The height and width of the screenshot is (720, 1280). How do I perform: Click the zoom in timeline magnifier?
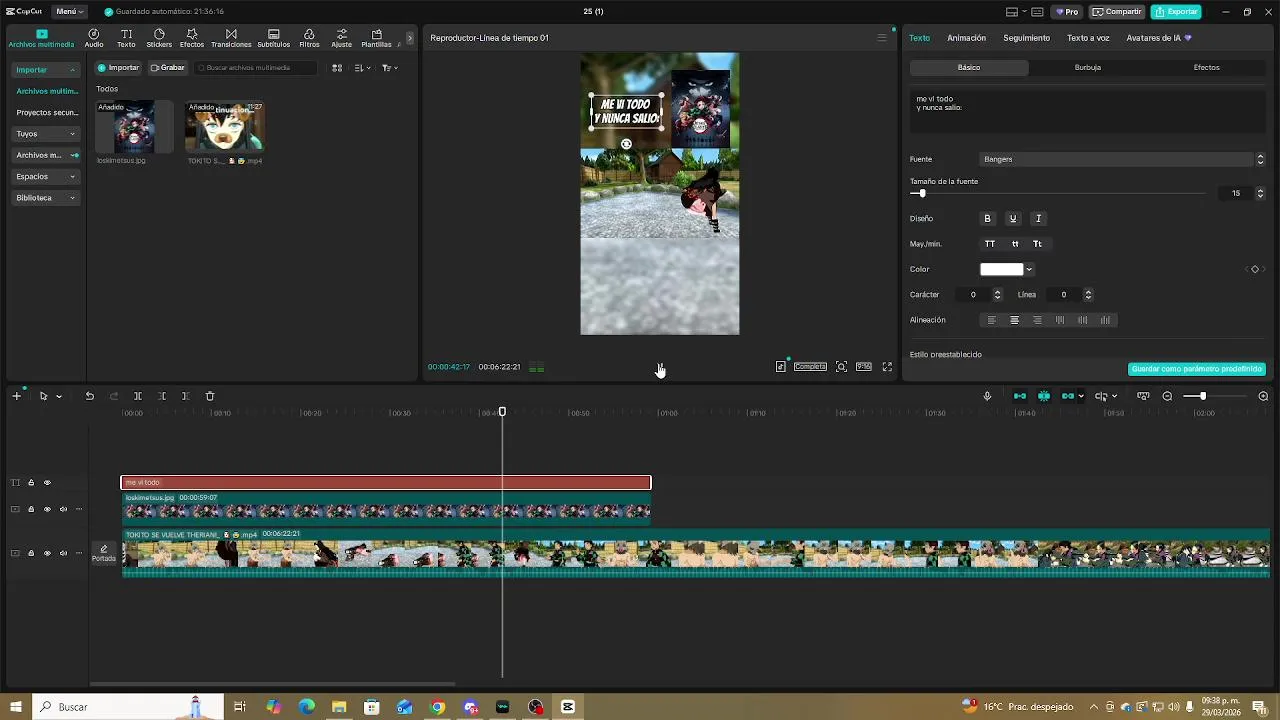(x=1263, y=396)
